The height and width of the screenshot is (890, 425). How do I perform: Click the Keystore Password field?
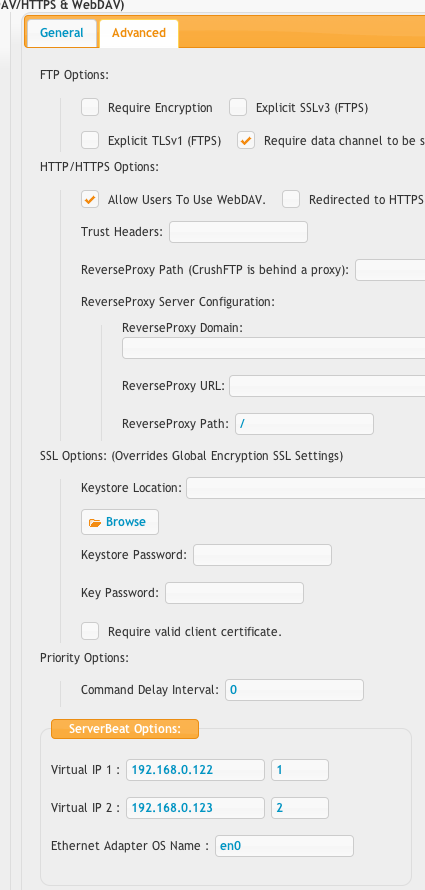(262, 555)
